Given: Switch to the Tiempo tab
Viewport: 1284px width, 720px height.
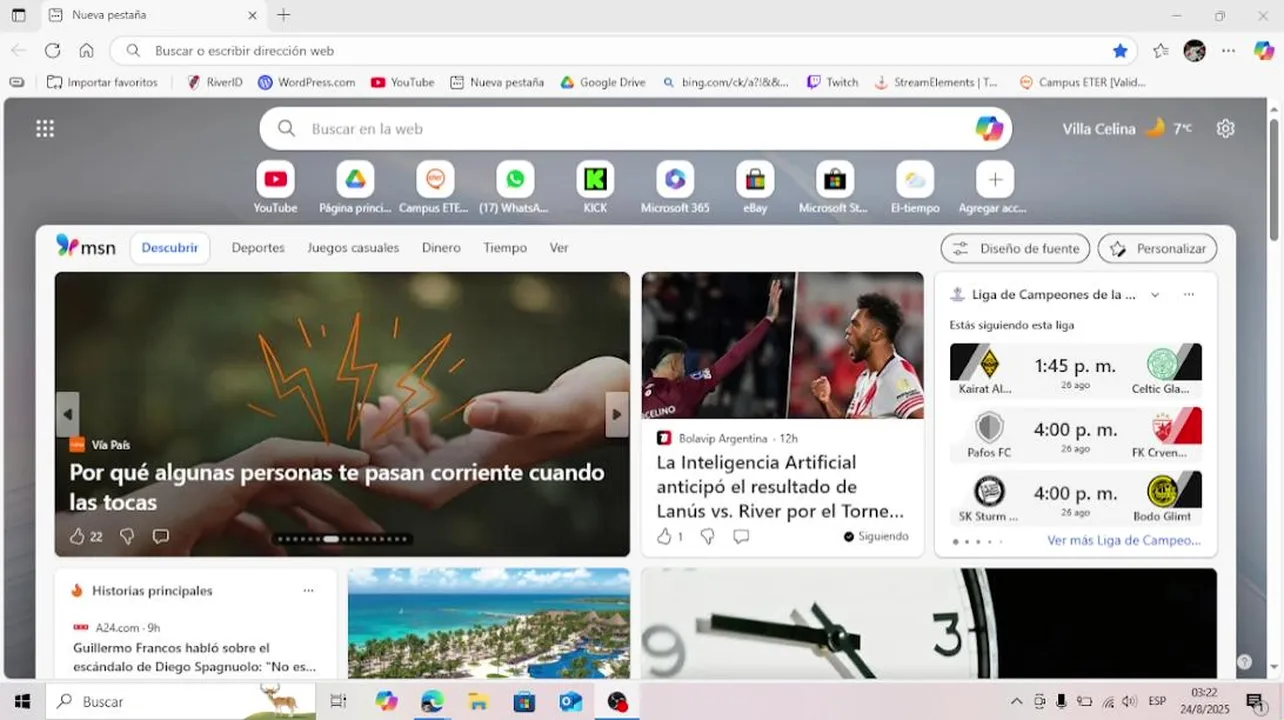Looking at the screenshot, I should pyautogui.click(x=505, y=248).
